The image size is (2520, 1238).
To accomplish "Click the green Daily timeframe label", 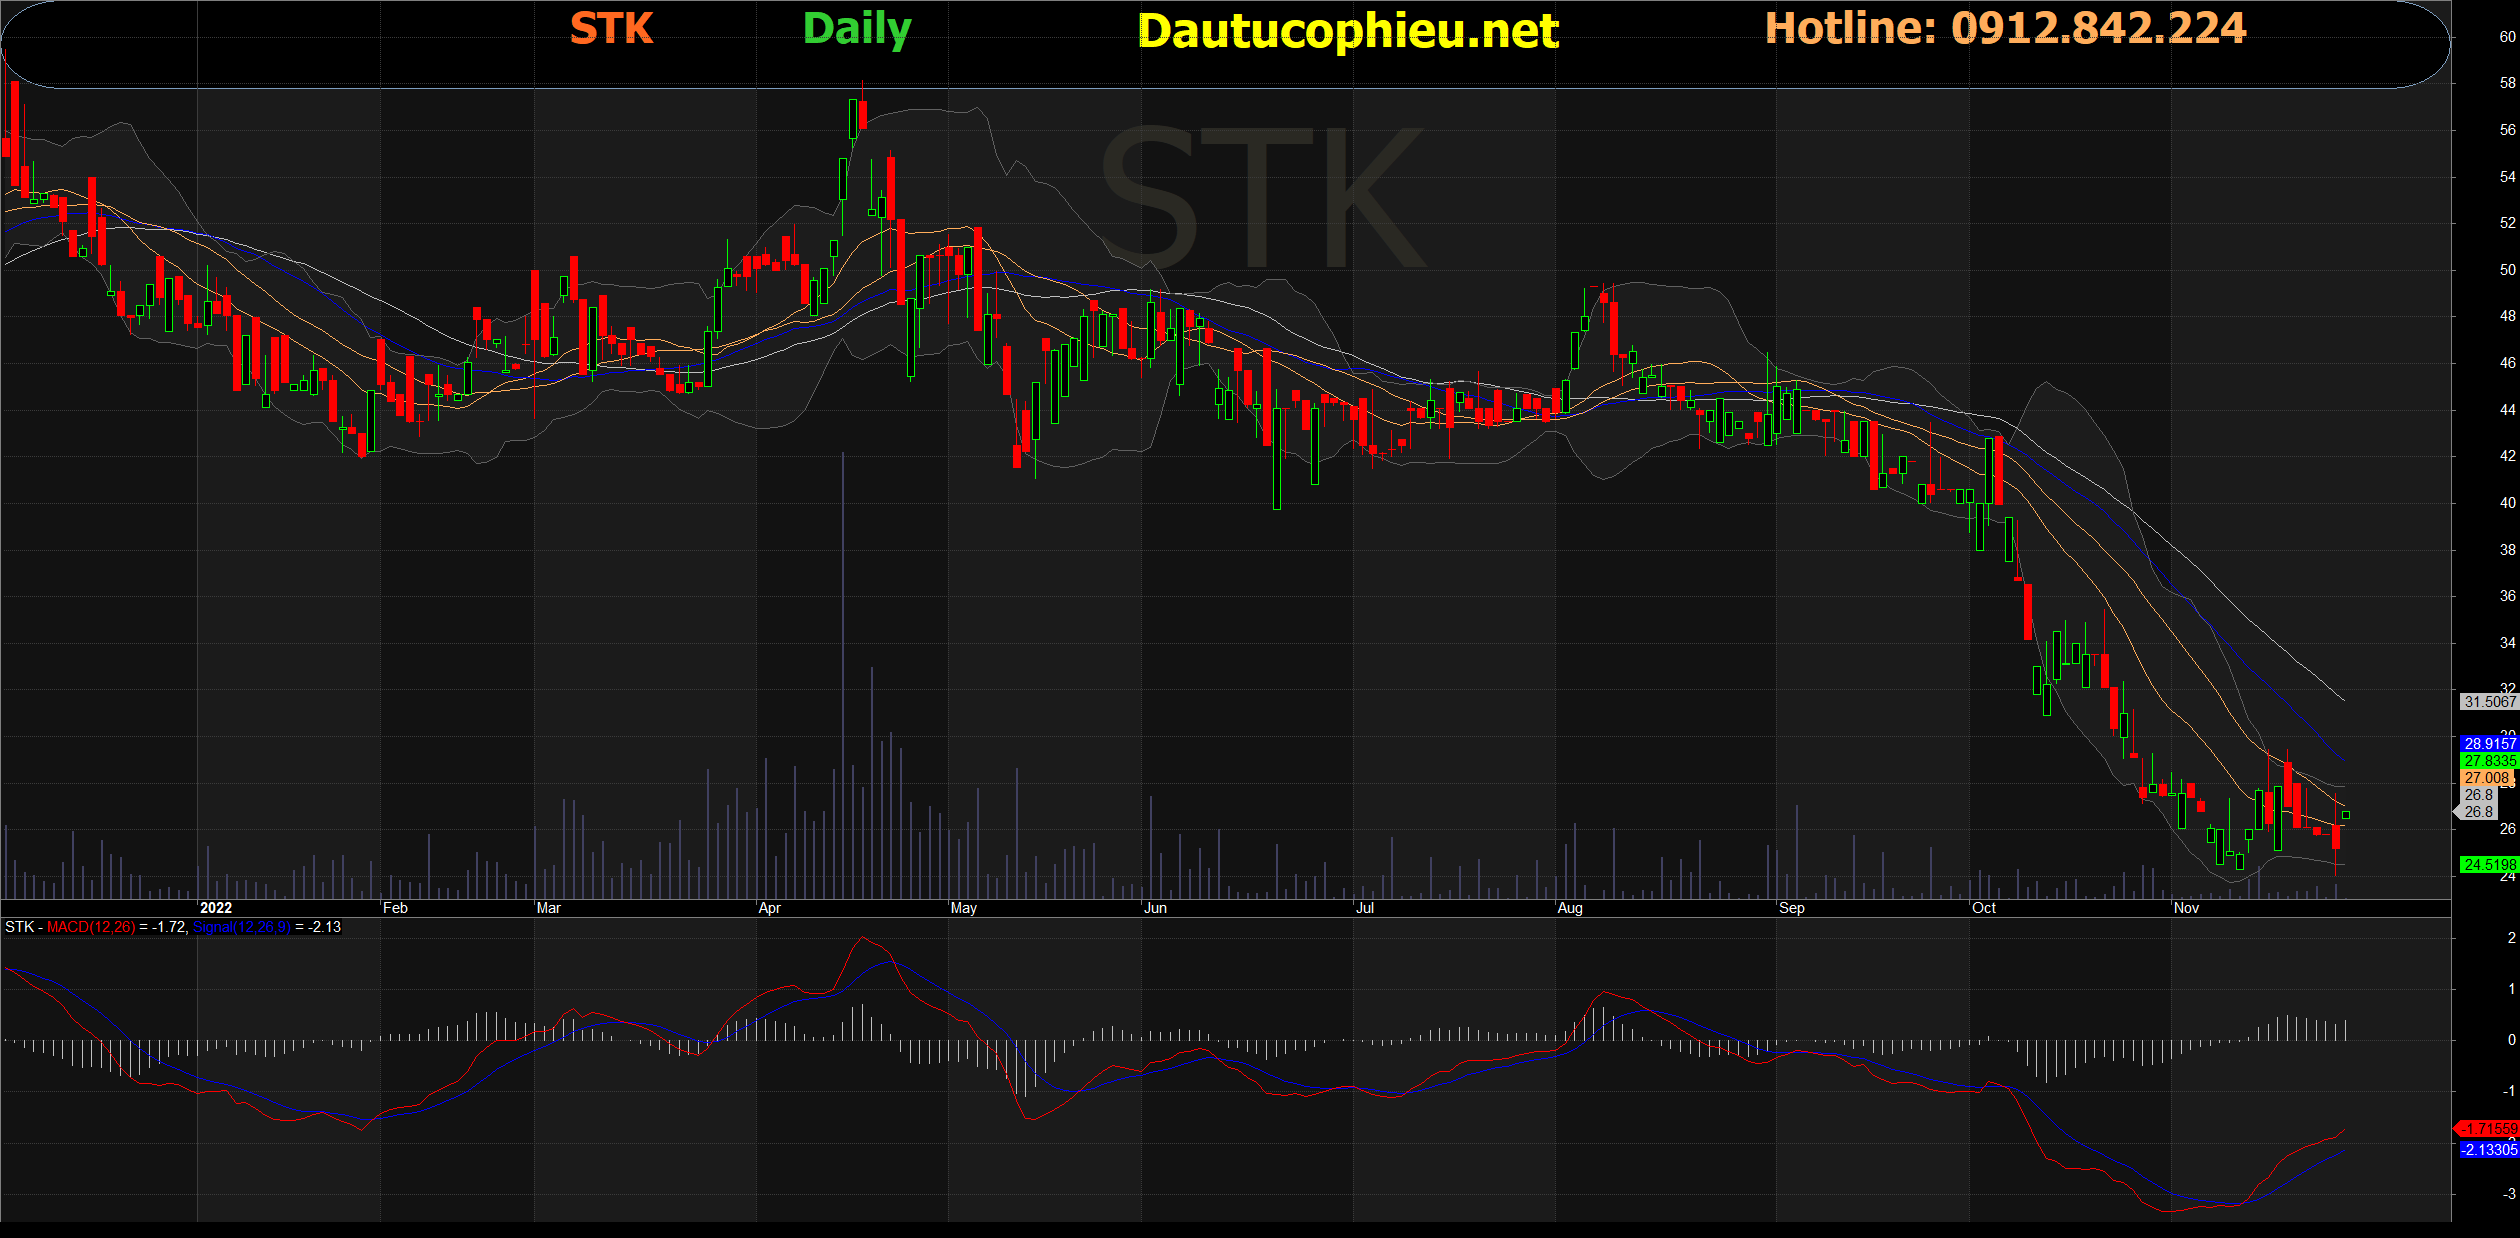I will [x=857, y=29].
